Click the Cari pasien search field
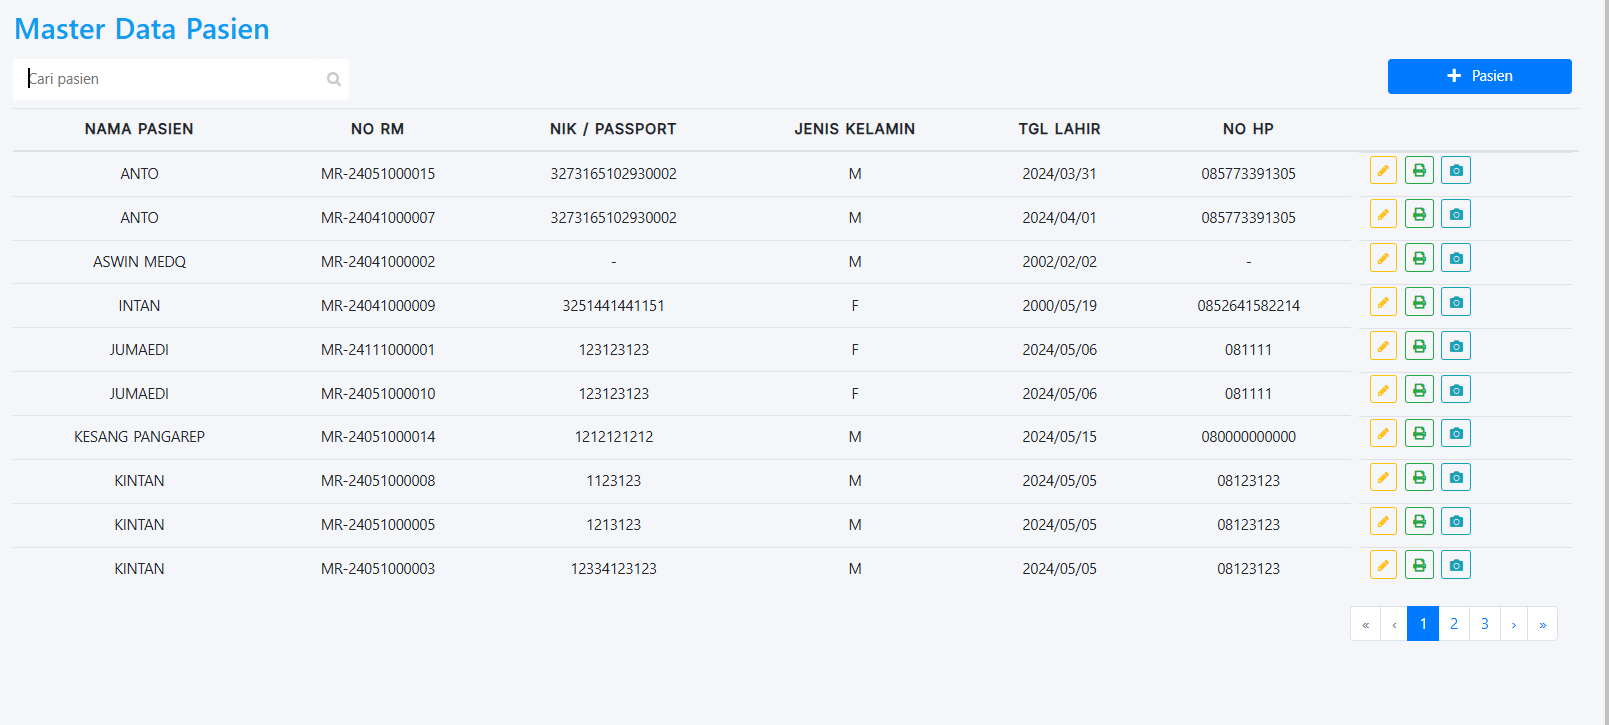 (x=170, y=79)
